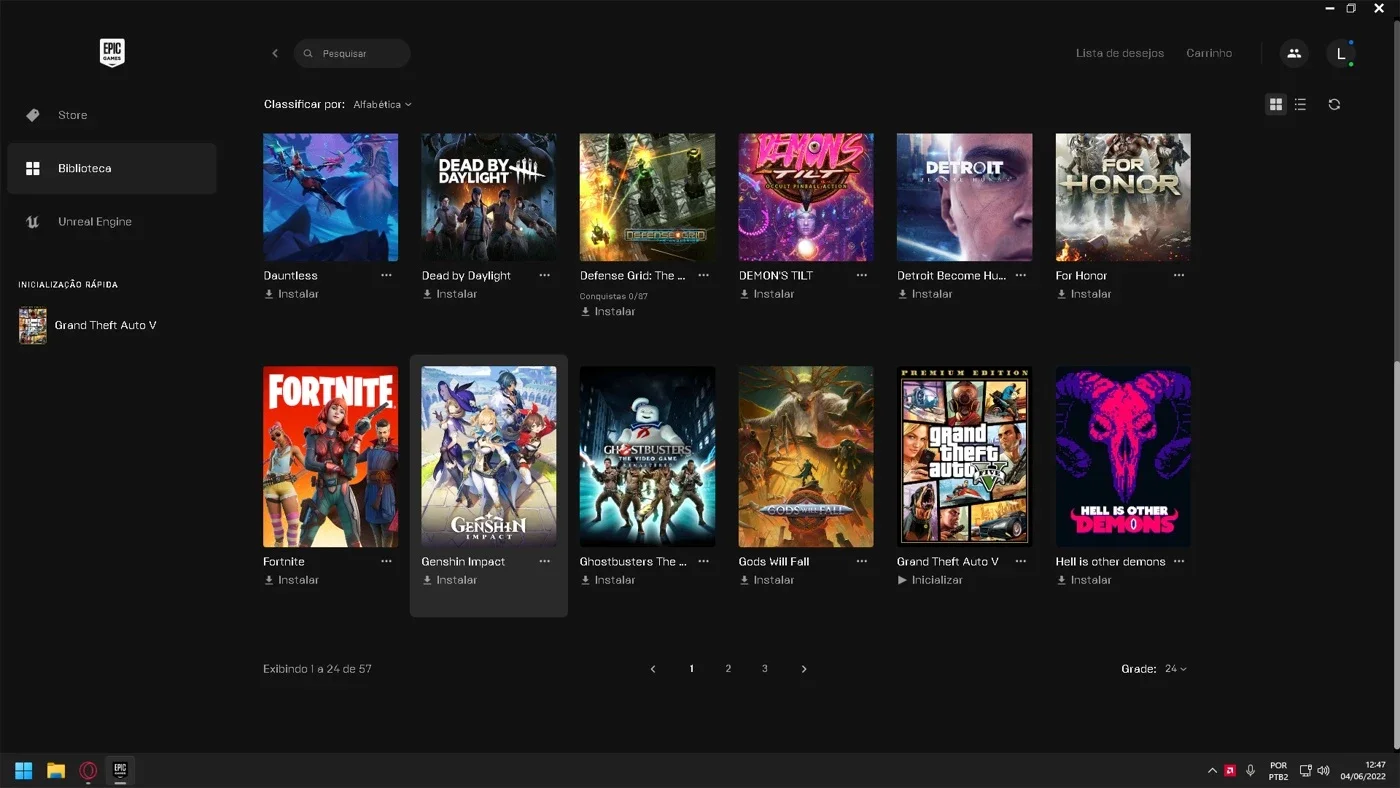Go to the next library page arrow

pos(804,669)
